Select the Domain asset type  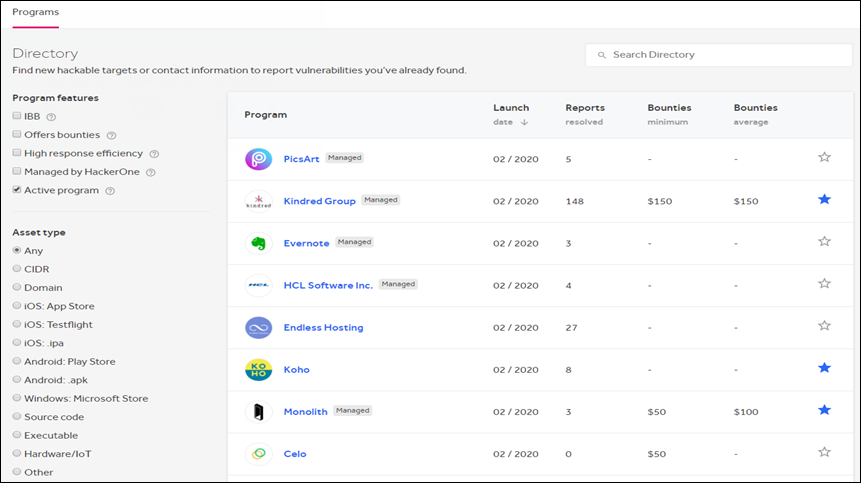(17, 287)
